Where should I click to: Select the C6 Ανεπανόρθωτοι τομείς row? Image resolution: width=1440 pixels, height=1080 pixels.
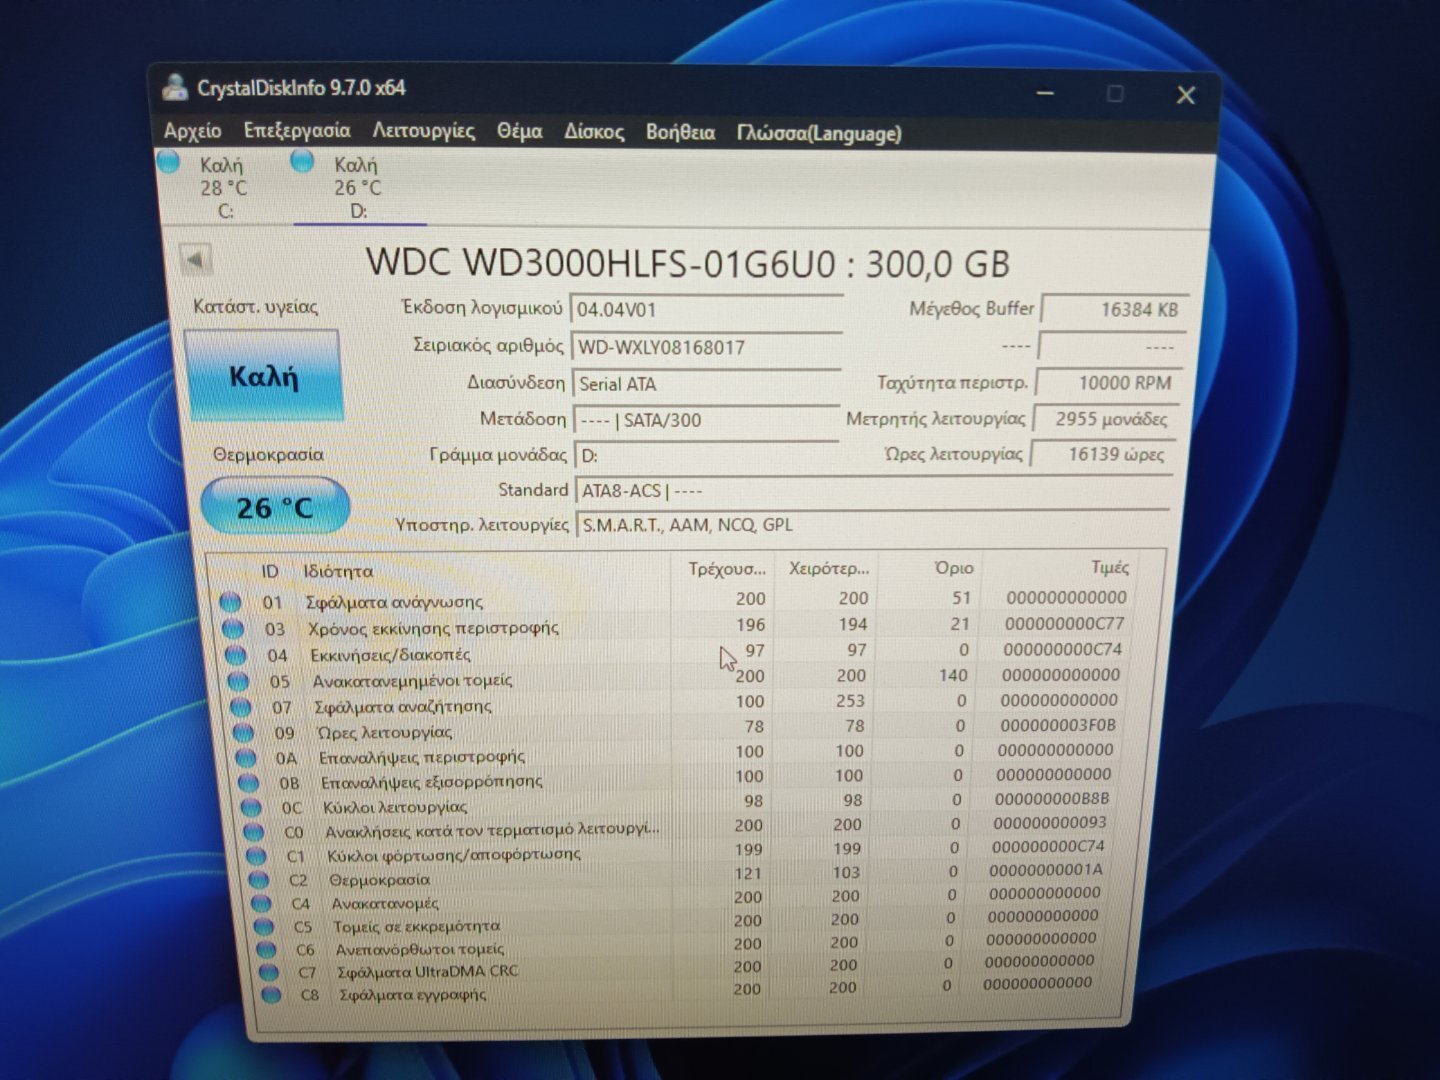point(420,949)
